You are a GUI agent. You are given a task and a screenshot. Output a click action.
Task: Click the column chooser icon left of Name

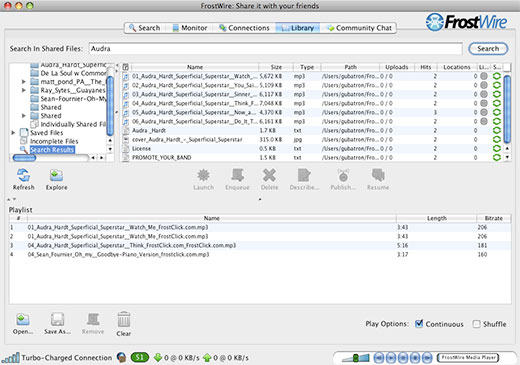126,67
